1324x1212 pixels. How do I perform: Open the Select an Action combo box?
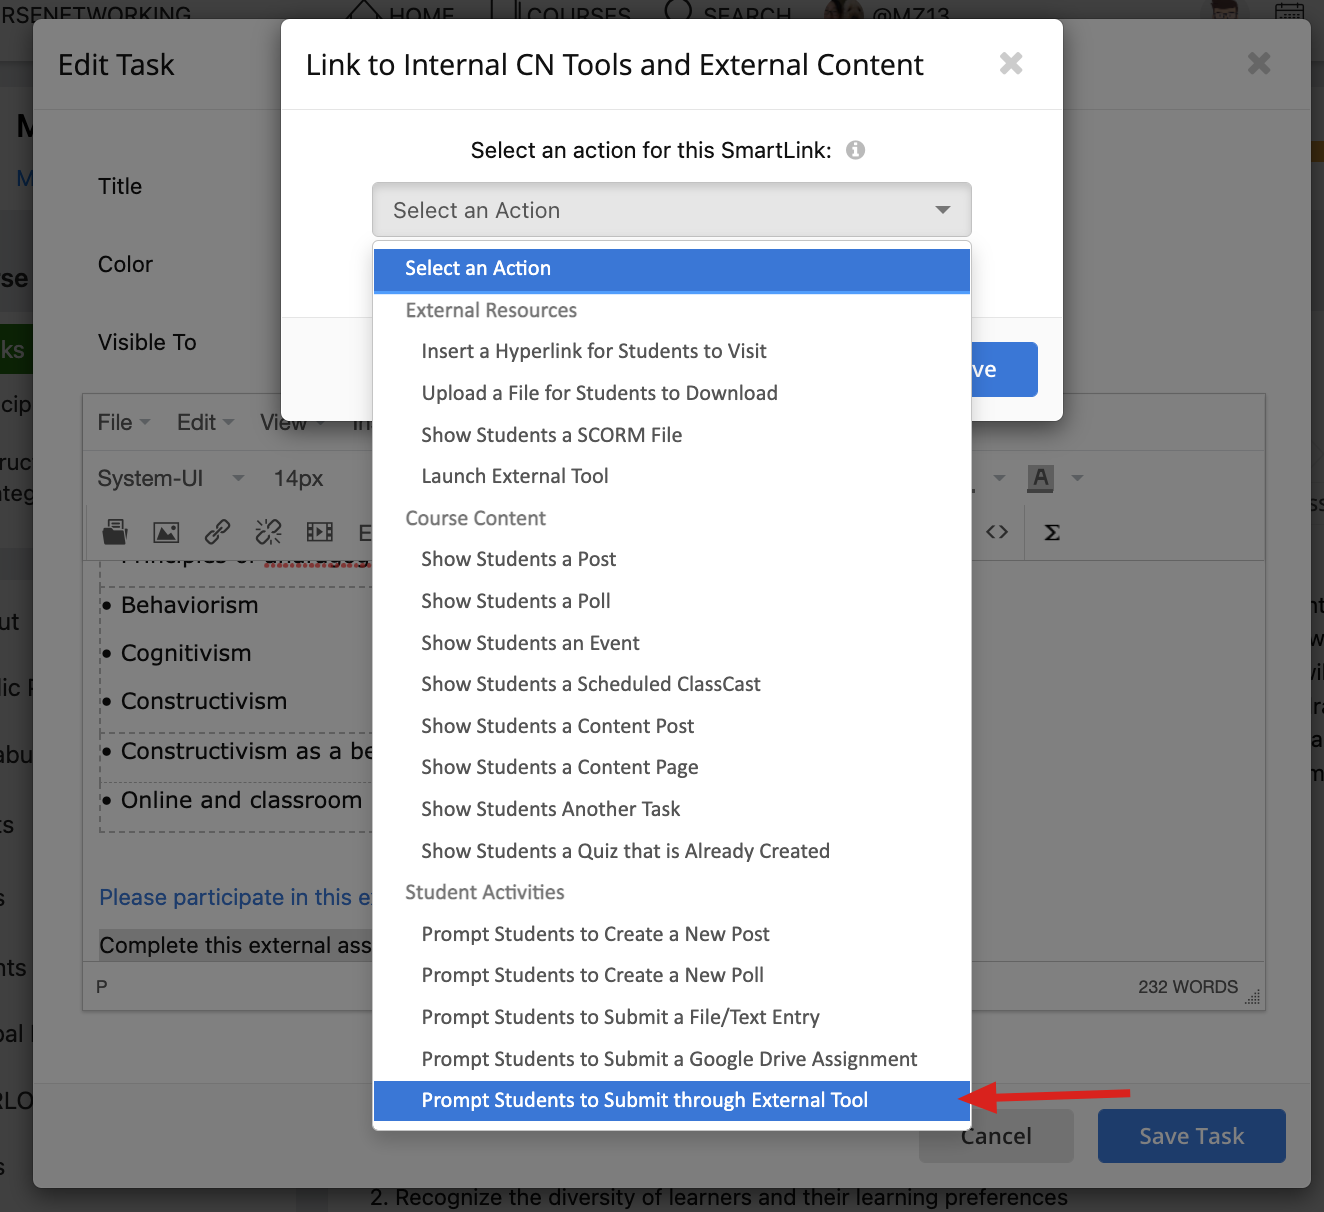click(x=671, y=210)
